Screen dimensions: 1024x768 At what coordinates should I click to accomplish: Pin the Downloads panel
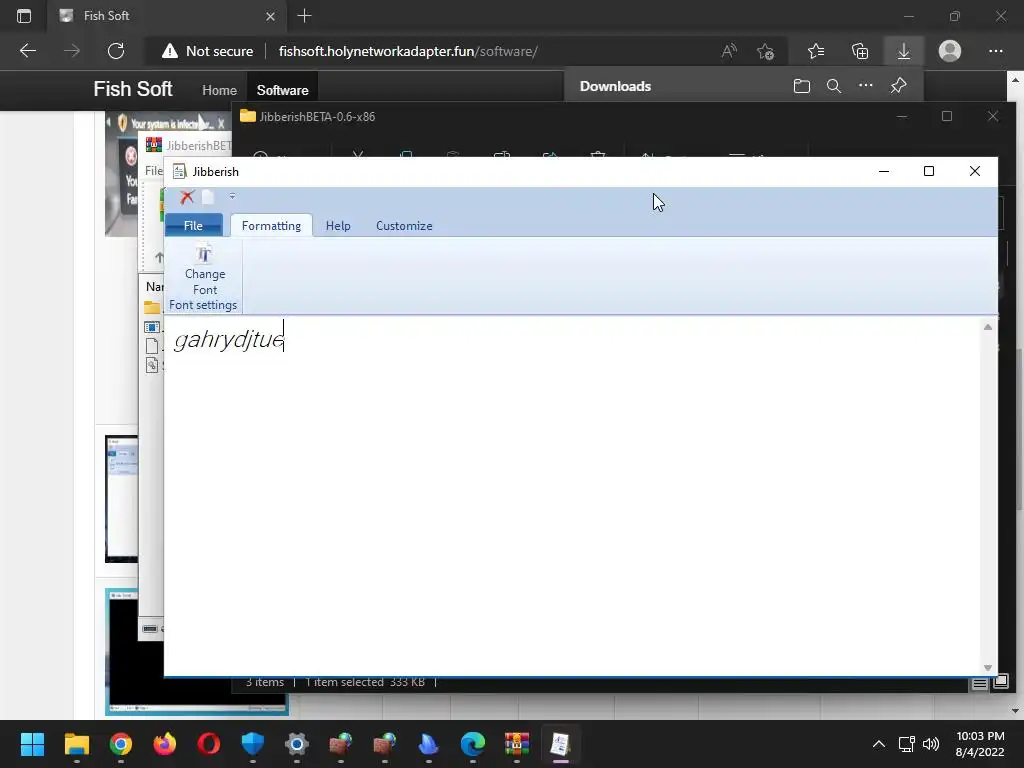point(899,86)
